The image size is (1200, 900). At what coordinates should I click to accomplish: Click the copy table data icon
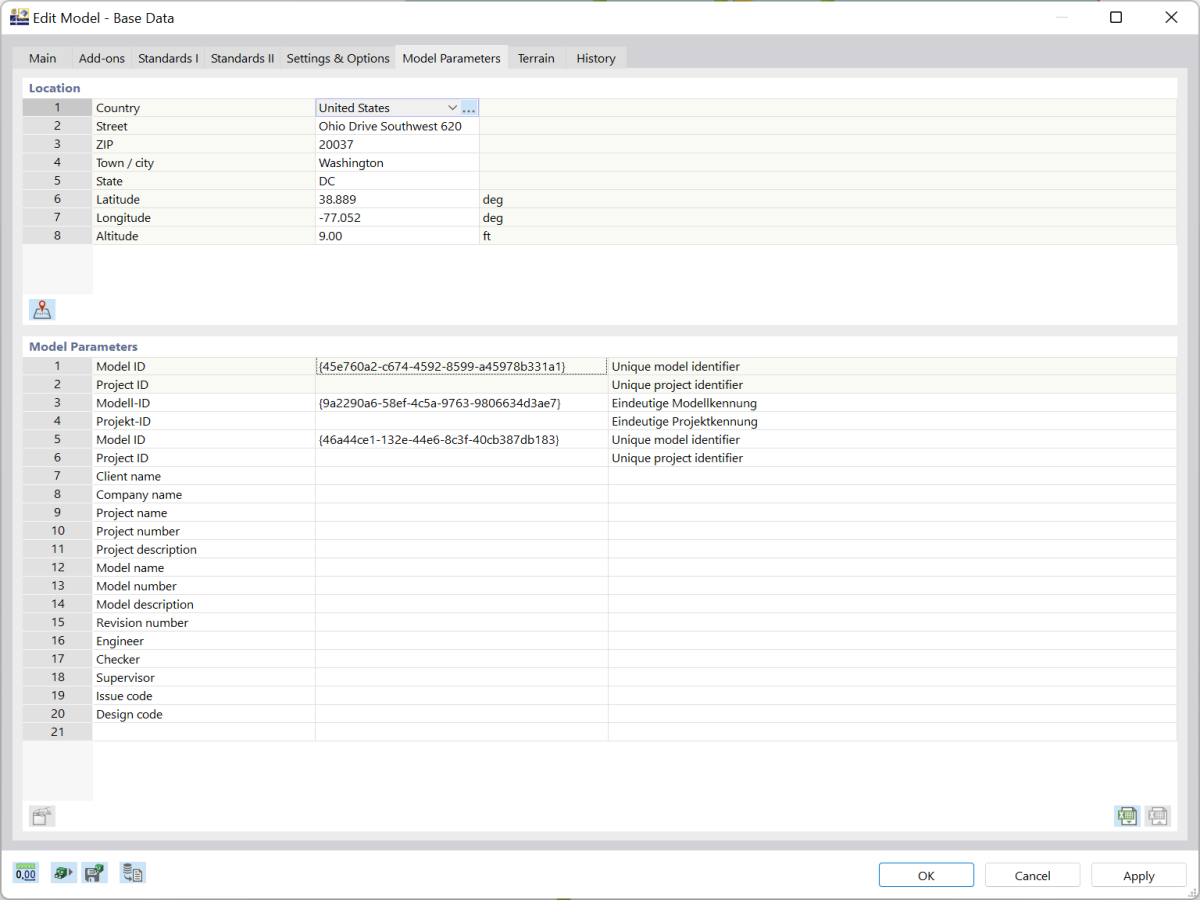point(132,872)
